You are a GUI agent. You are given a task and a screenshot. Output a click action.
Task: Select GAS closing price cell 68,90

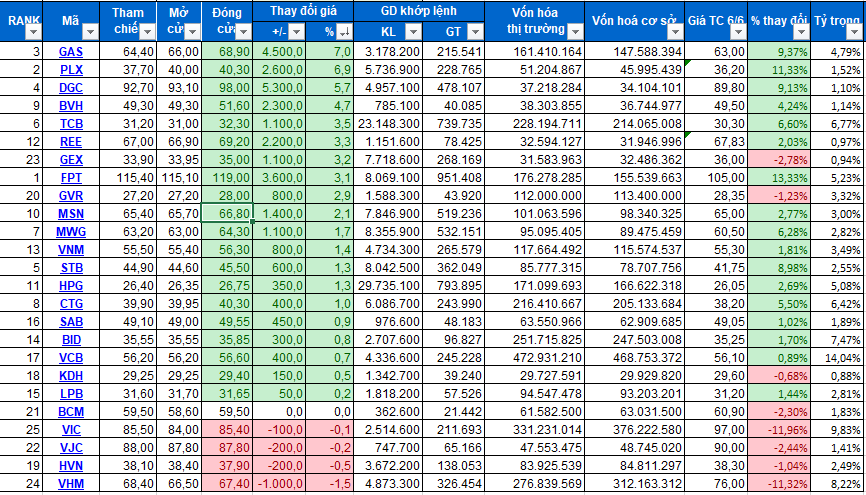point(228,52)
